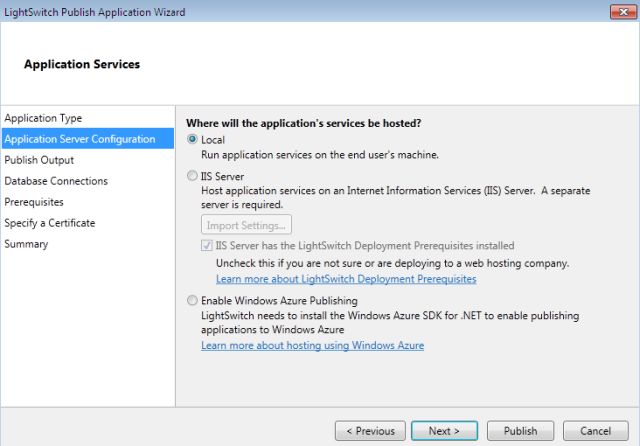Image resolution: width=640 pixels, height=446 pixels.
Task: Choose the IIS Server radio option
Action: coord(192,176)
